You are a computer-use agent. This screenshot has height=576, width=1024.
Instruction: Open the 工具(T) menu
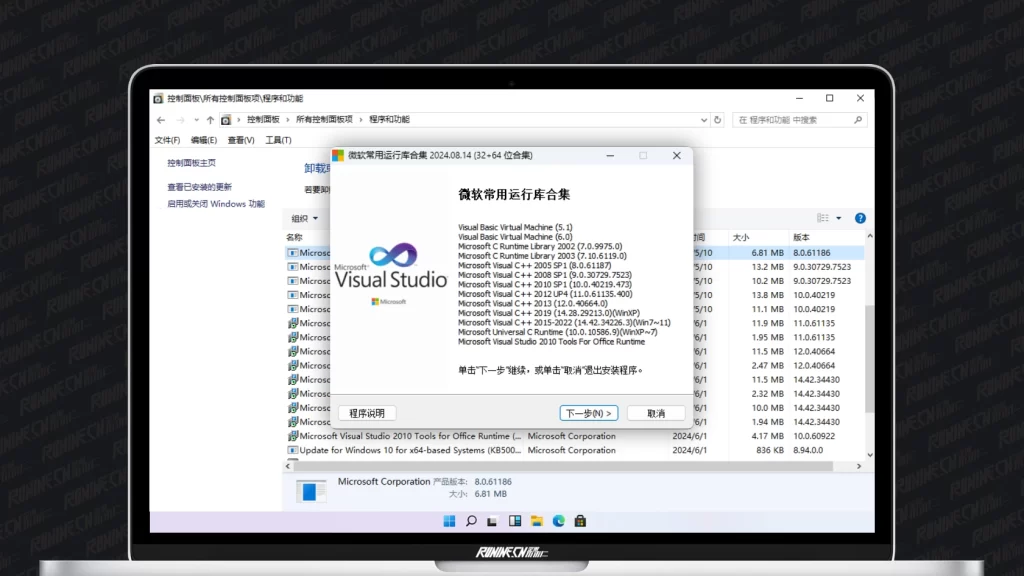[278, 140]
